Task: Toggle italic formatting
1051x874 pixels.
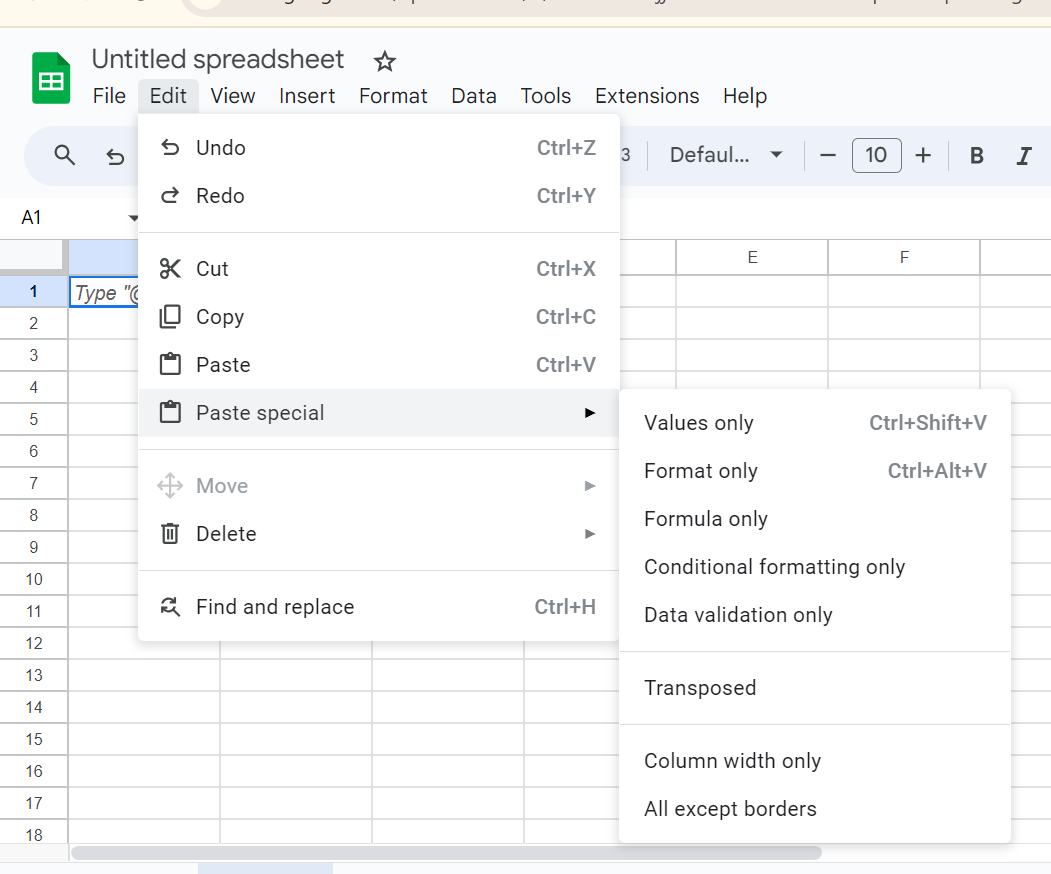Action: [1023, 155]
